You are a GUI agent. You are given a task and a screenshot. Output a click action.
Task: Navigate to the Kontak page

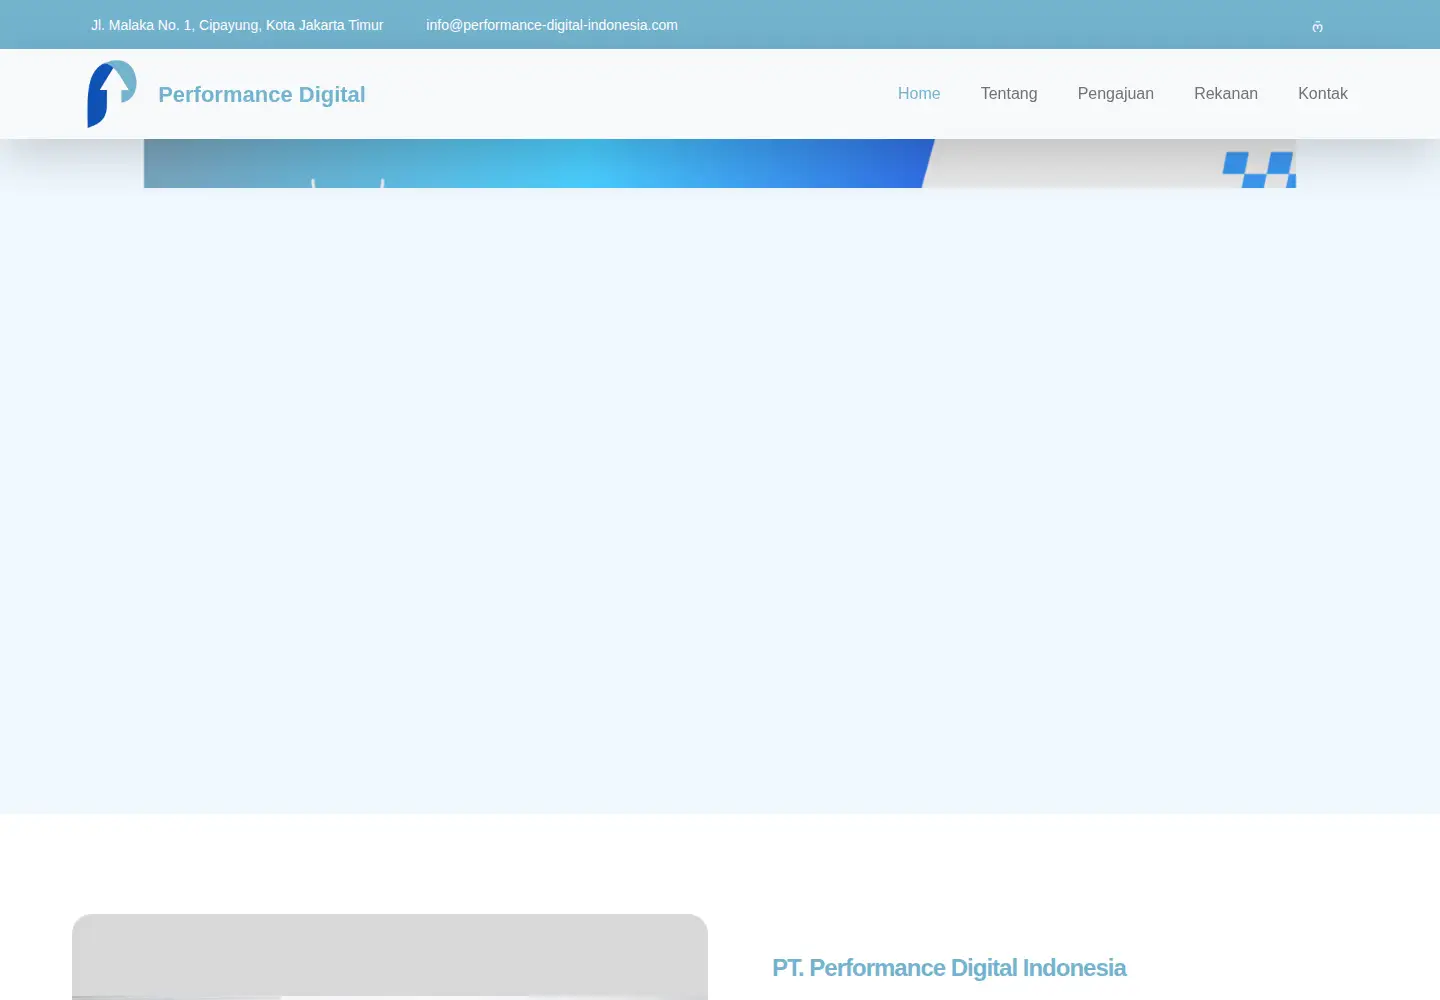pos(1323,94)
